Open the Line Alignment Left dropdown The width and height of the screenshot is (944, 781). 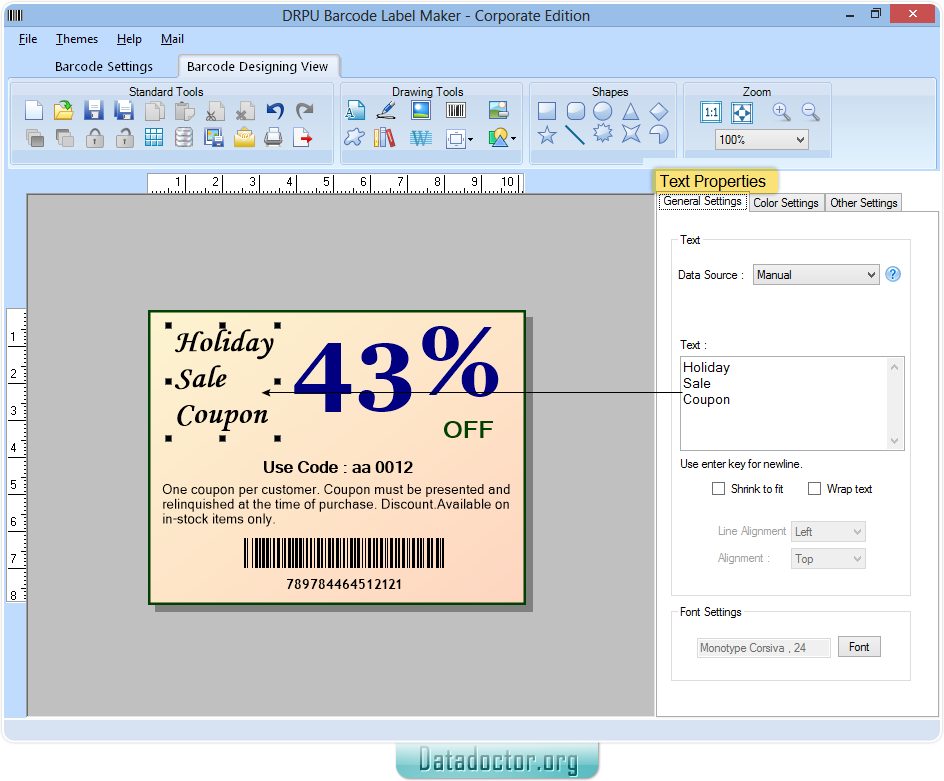[828, 532]
